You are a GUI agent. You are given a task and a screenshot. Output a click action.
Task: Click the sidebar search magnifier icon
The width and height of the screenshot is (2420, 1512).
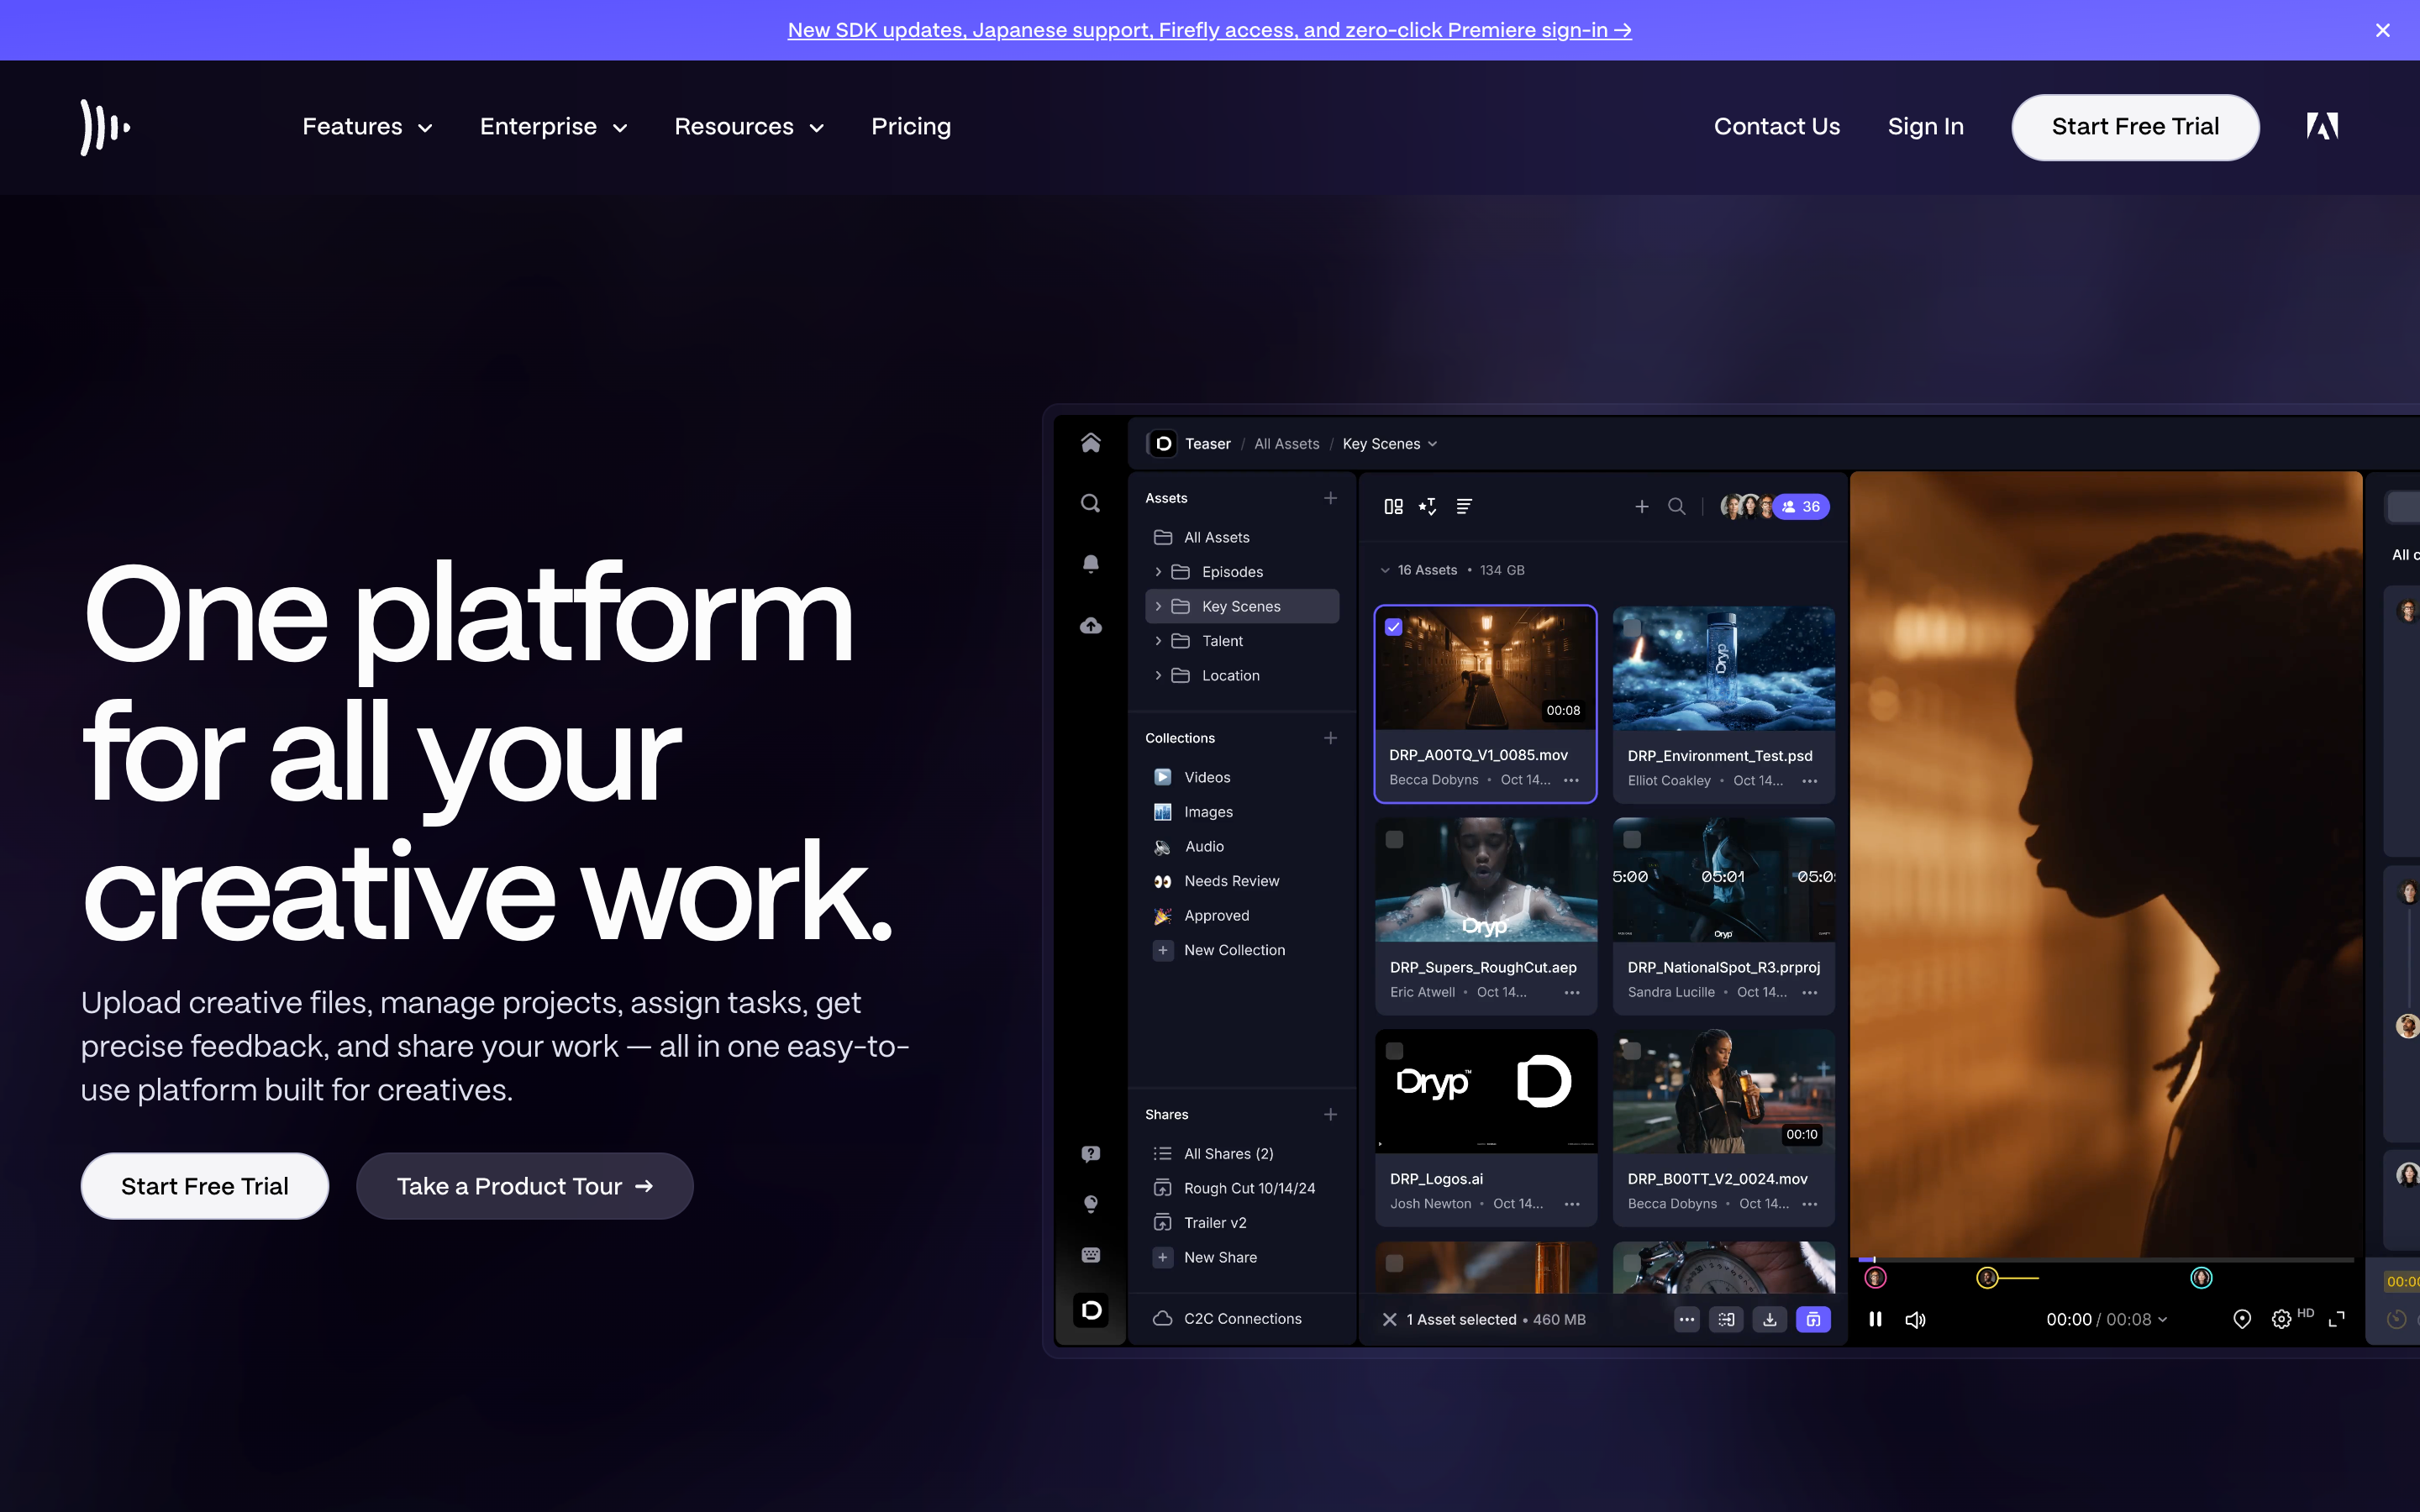coord(1090,503)
